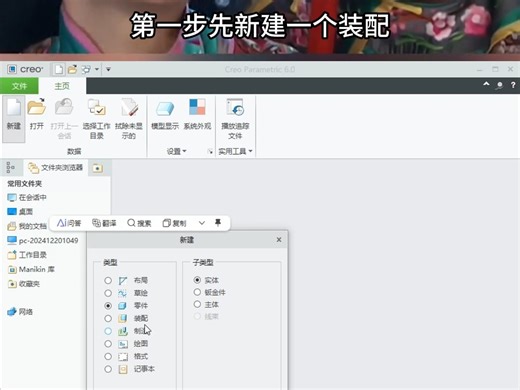Image resolution: width=520 pixels, height=390 pixels.
Task: Click the 翻译 translate tool
Action: (104, 223)
